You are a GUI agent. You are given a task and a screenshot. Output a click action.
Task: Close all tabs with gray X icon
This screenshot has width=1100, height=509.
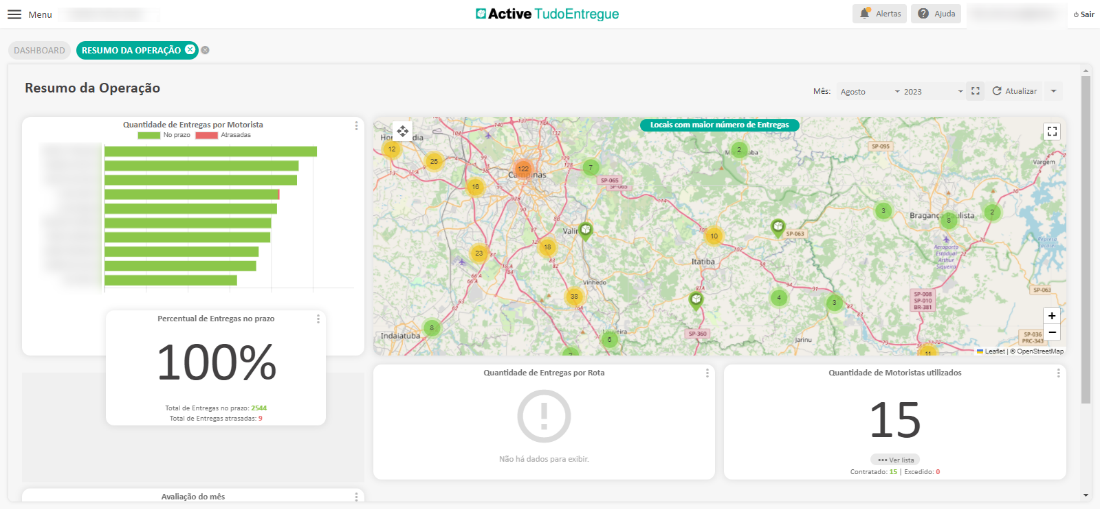coord(205,50)
